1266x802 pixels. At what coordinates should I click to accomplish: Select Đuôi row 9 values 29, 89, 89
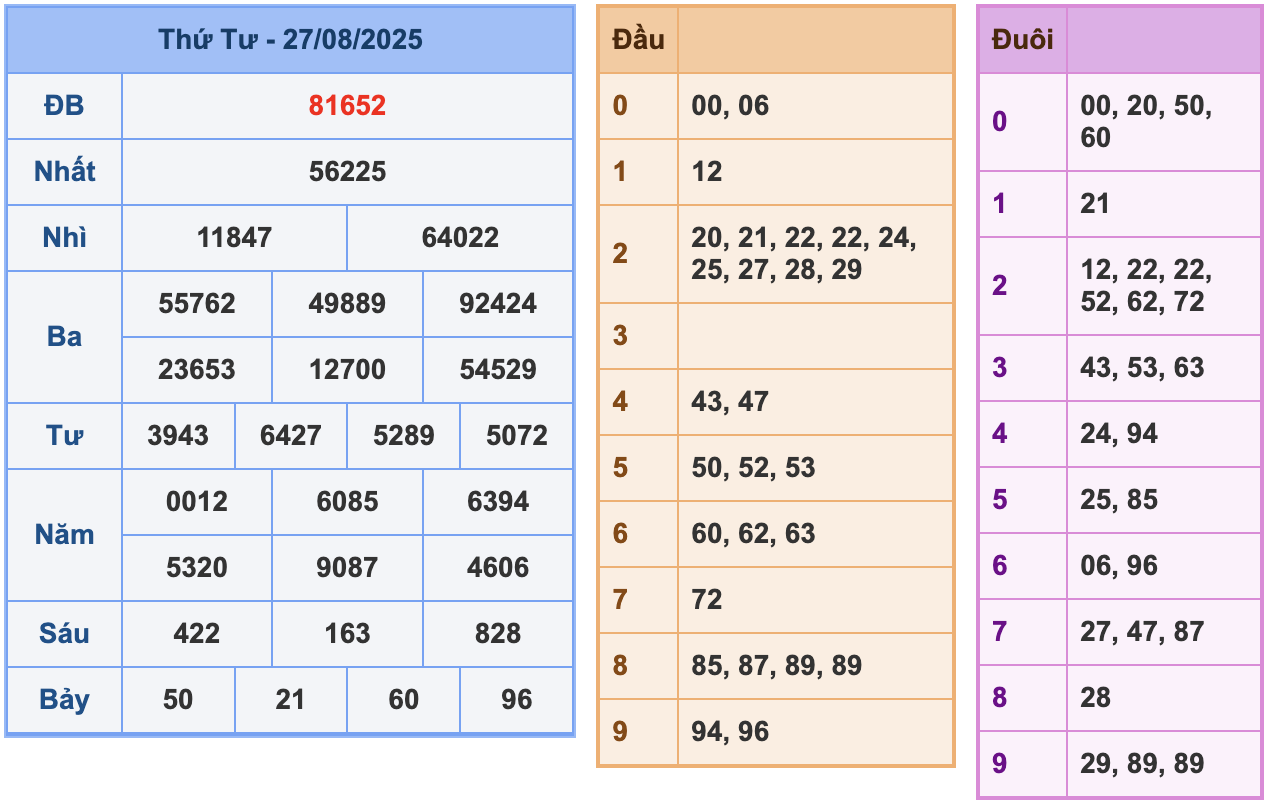(1142, 764)
